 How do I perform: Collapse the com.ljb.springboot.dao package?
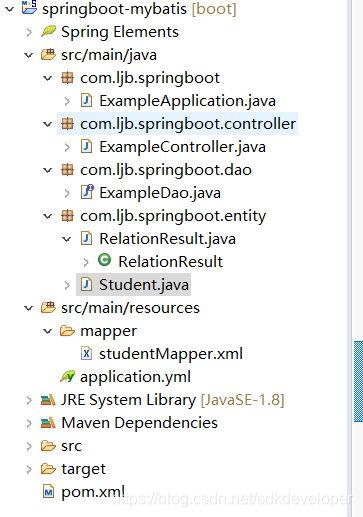pyautogui.click(x=48, y=170)
